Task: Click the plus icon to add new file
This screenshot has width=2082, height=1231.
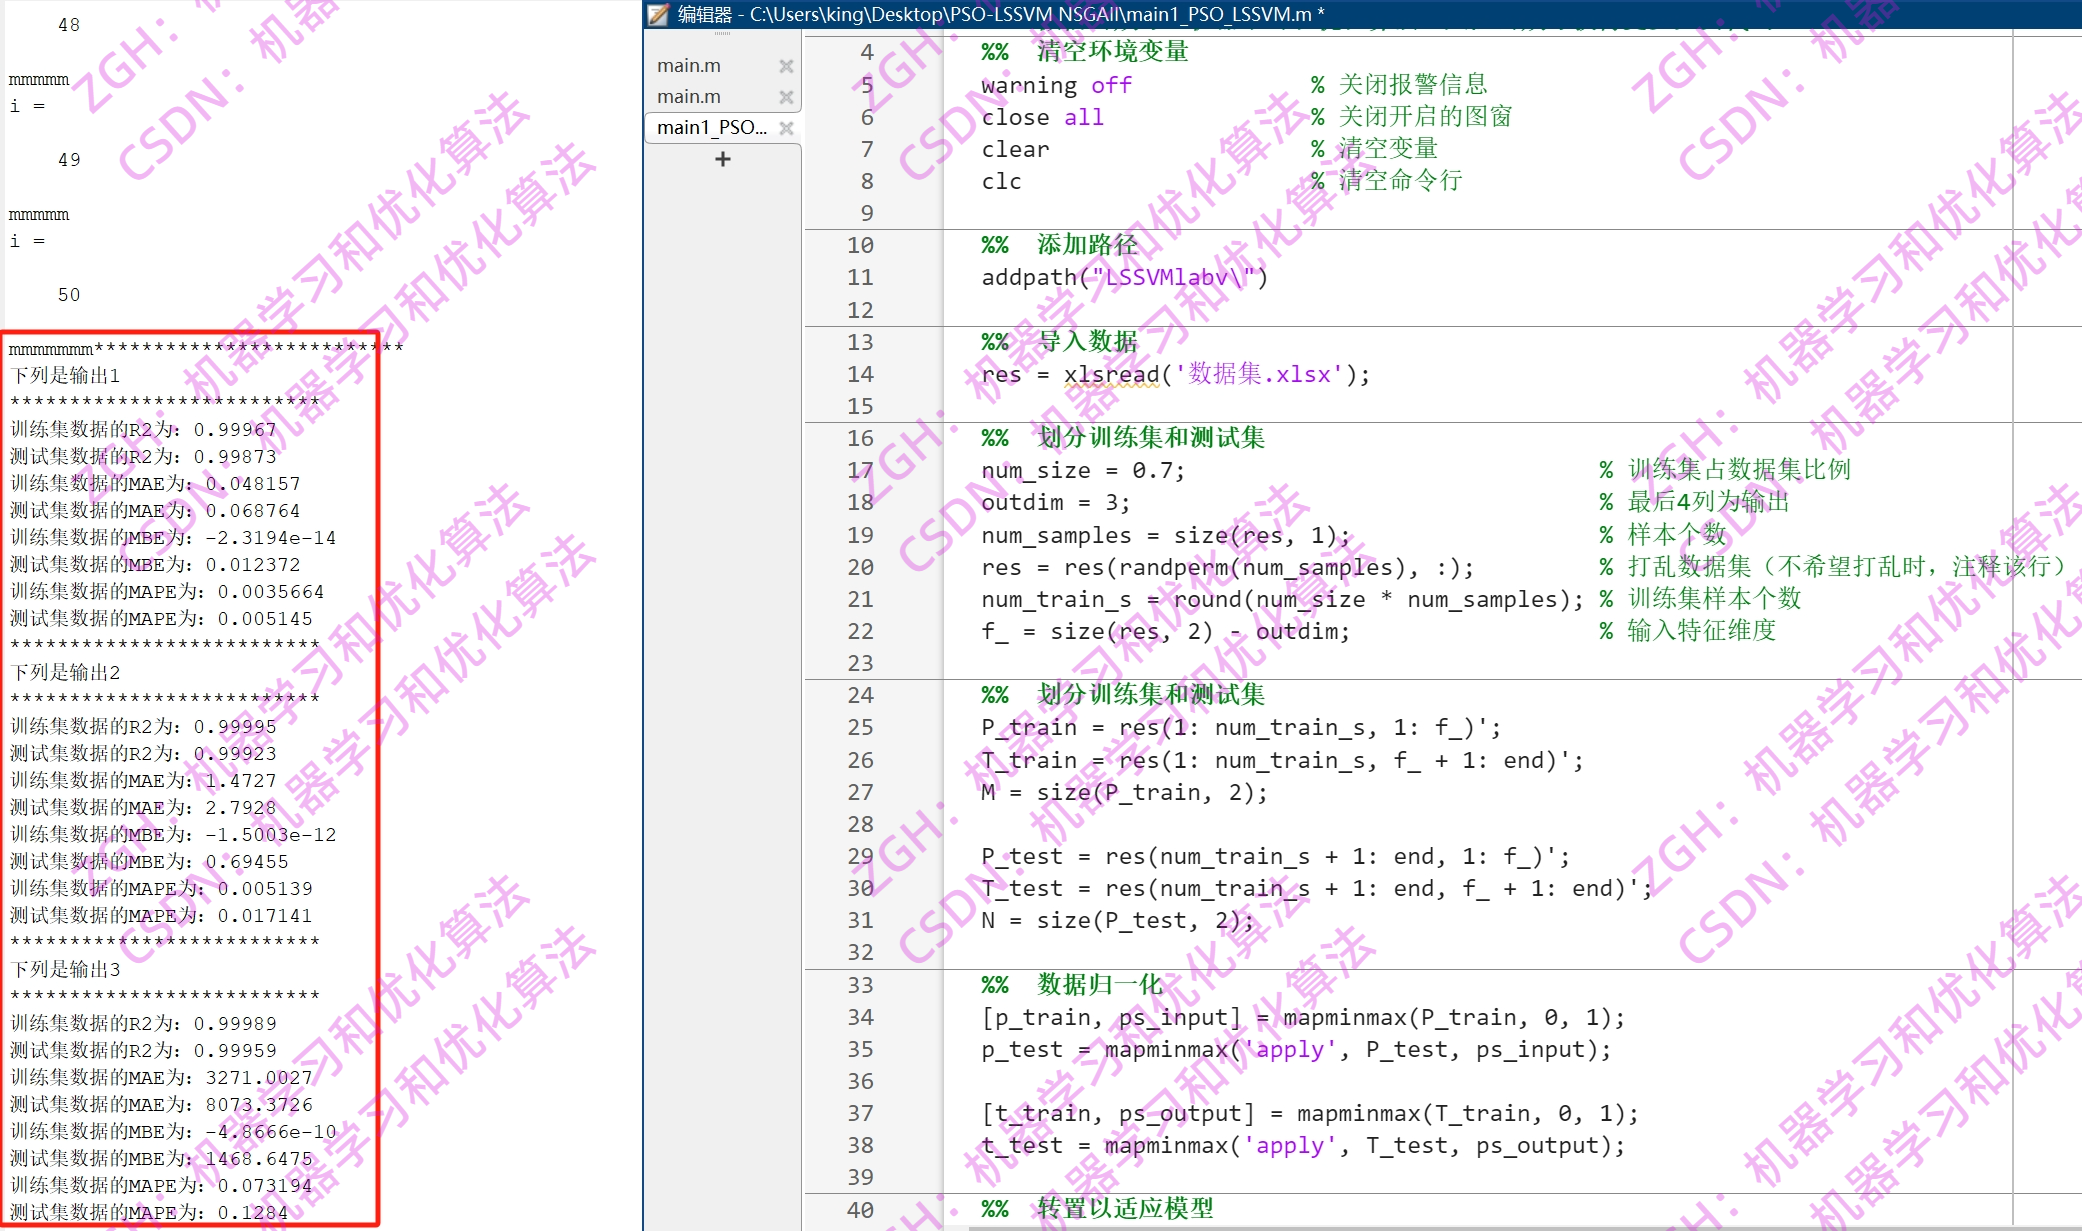Action: [723, 159]
